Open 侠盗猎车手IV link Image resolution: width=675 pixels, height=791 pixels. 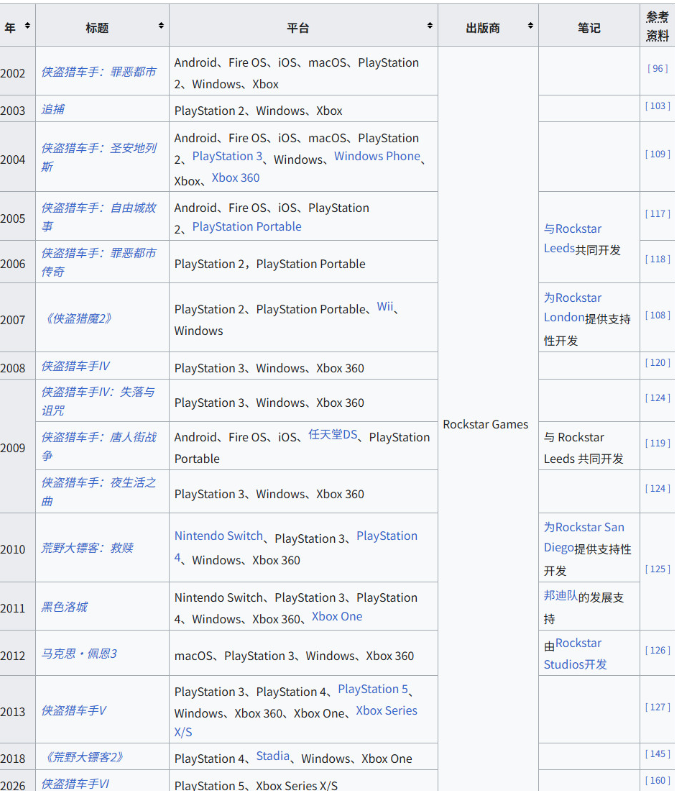tap(75, 366)
